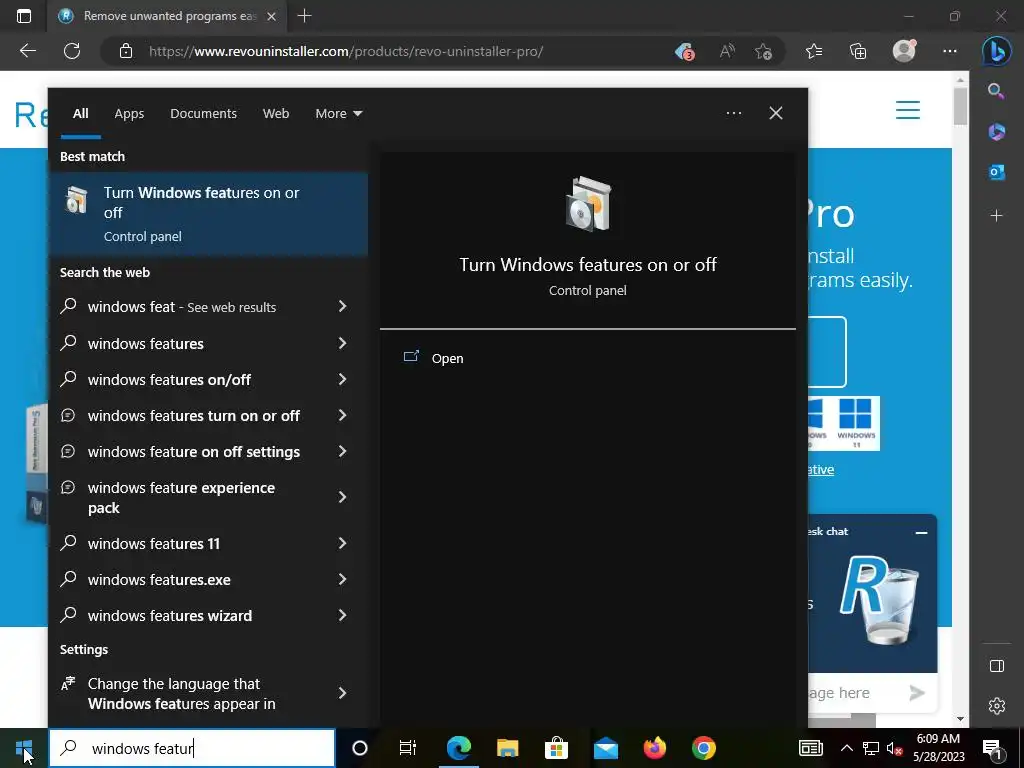This screenshot has width=1024, height=768.
Task: Show hidden system tray icons
Action: tap(846, 748)
